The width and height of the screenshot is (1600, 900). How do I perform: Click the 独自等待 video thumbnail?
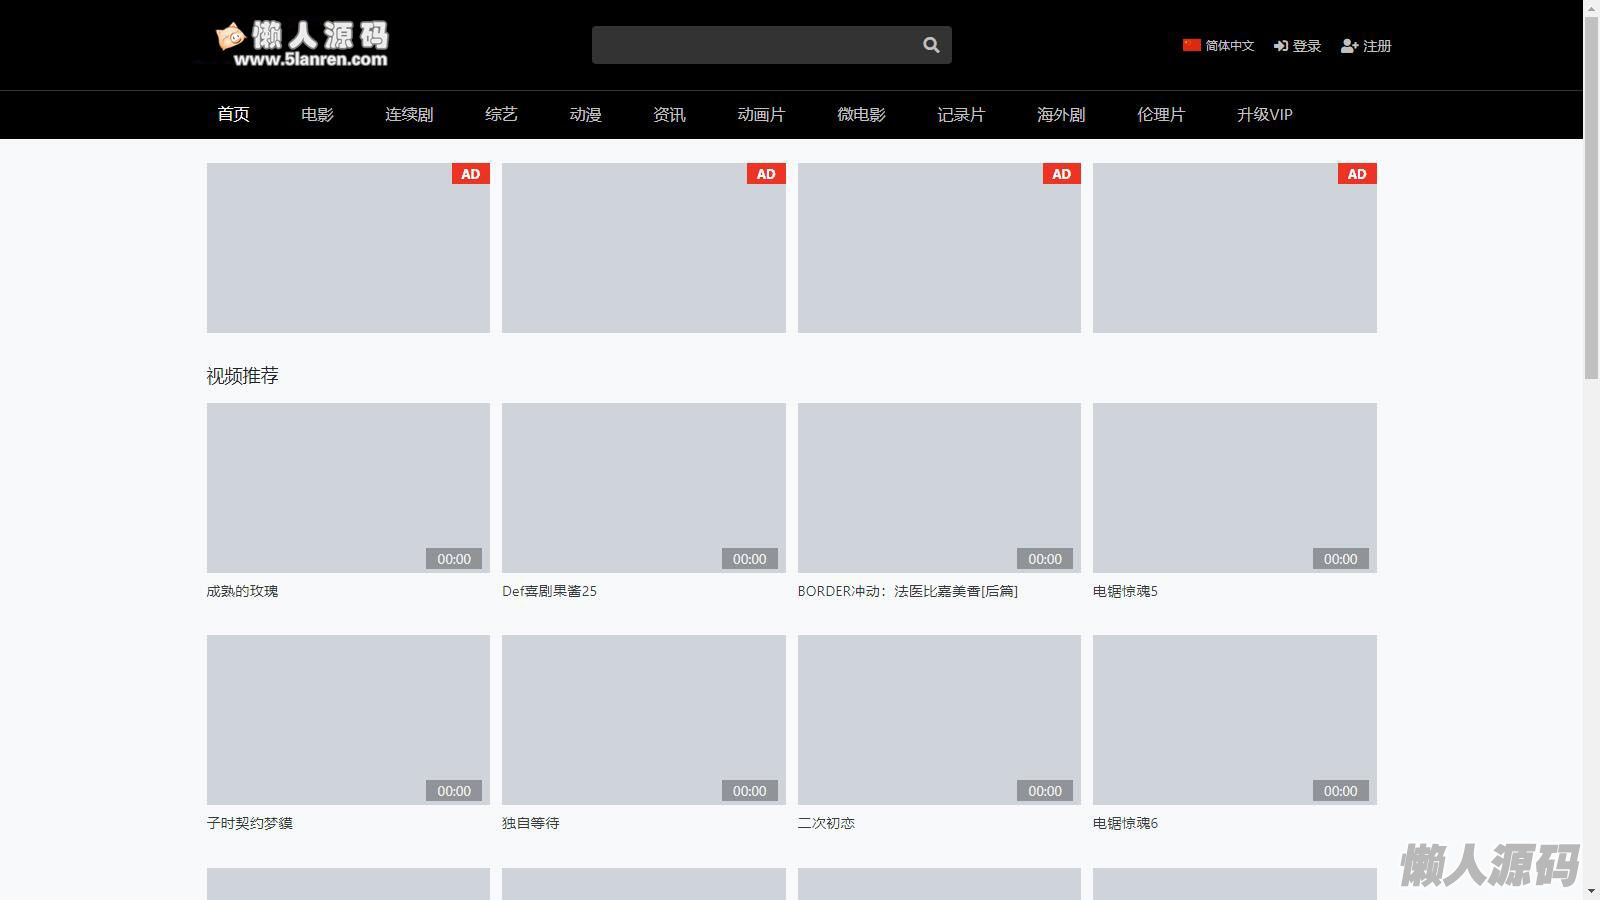point(643,720)
